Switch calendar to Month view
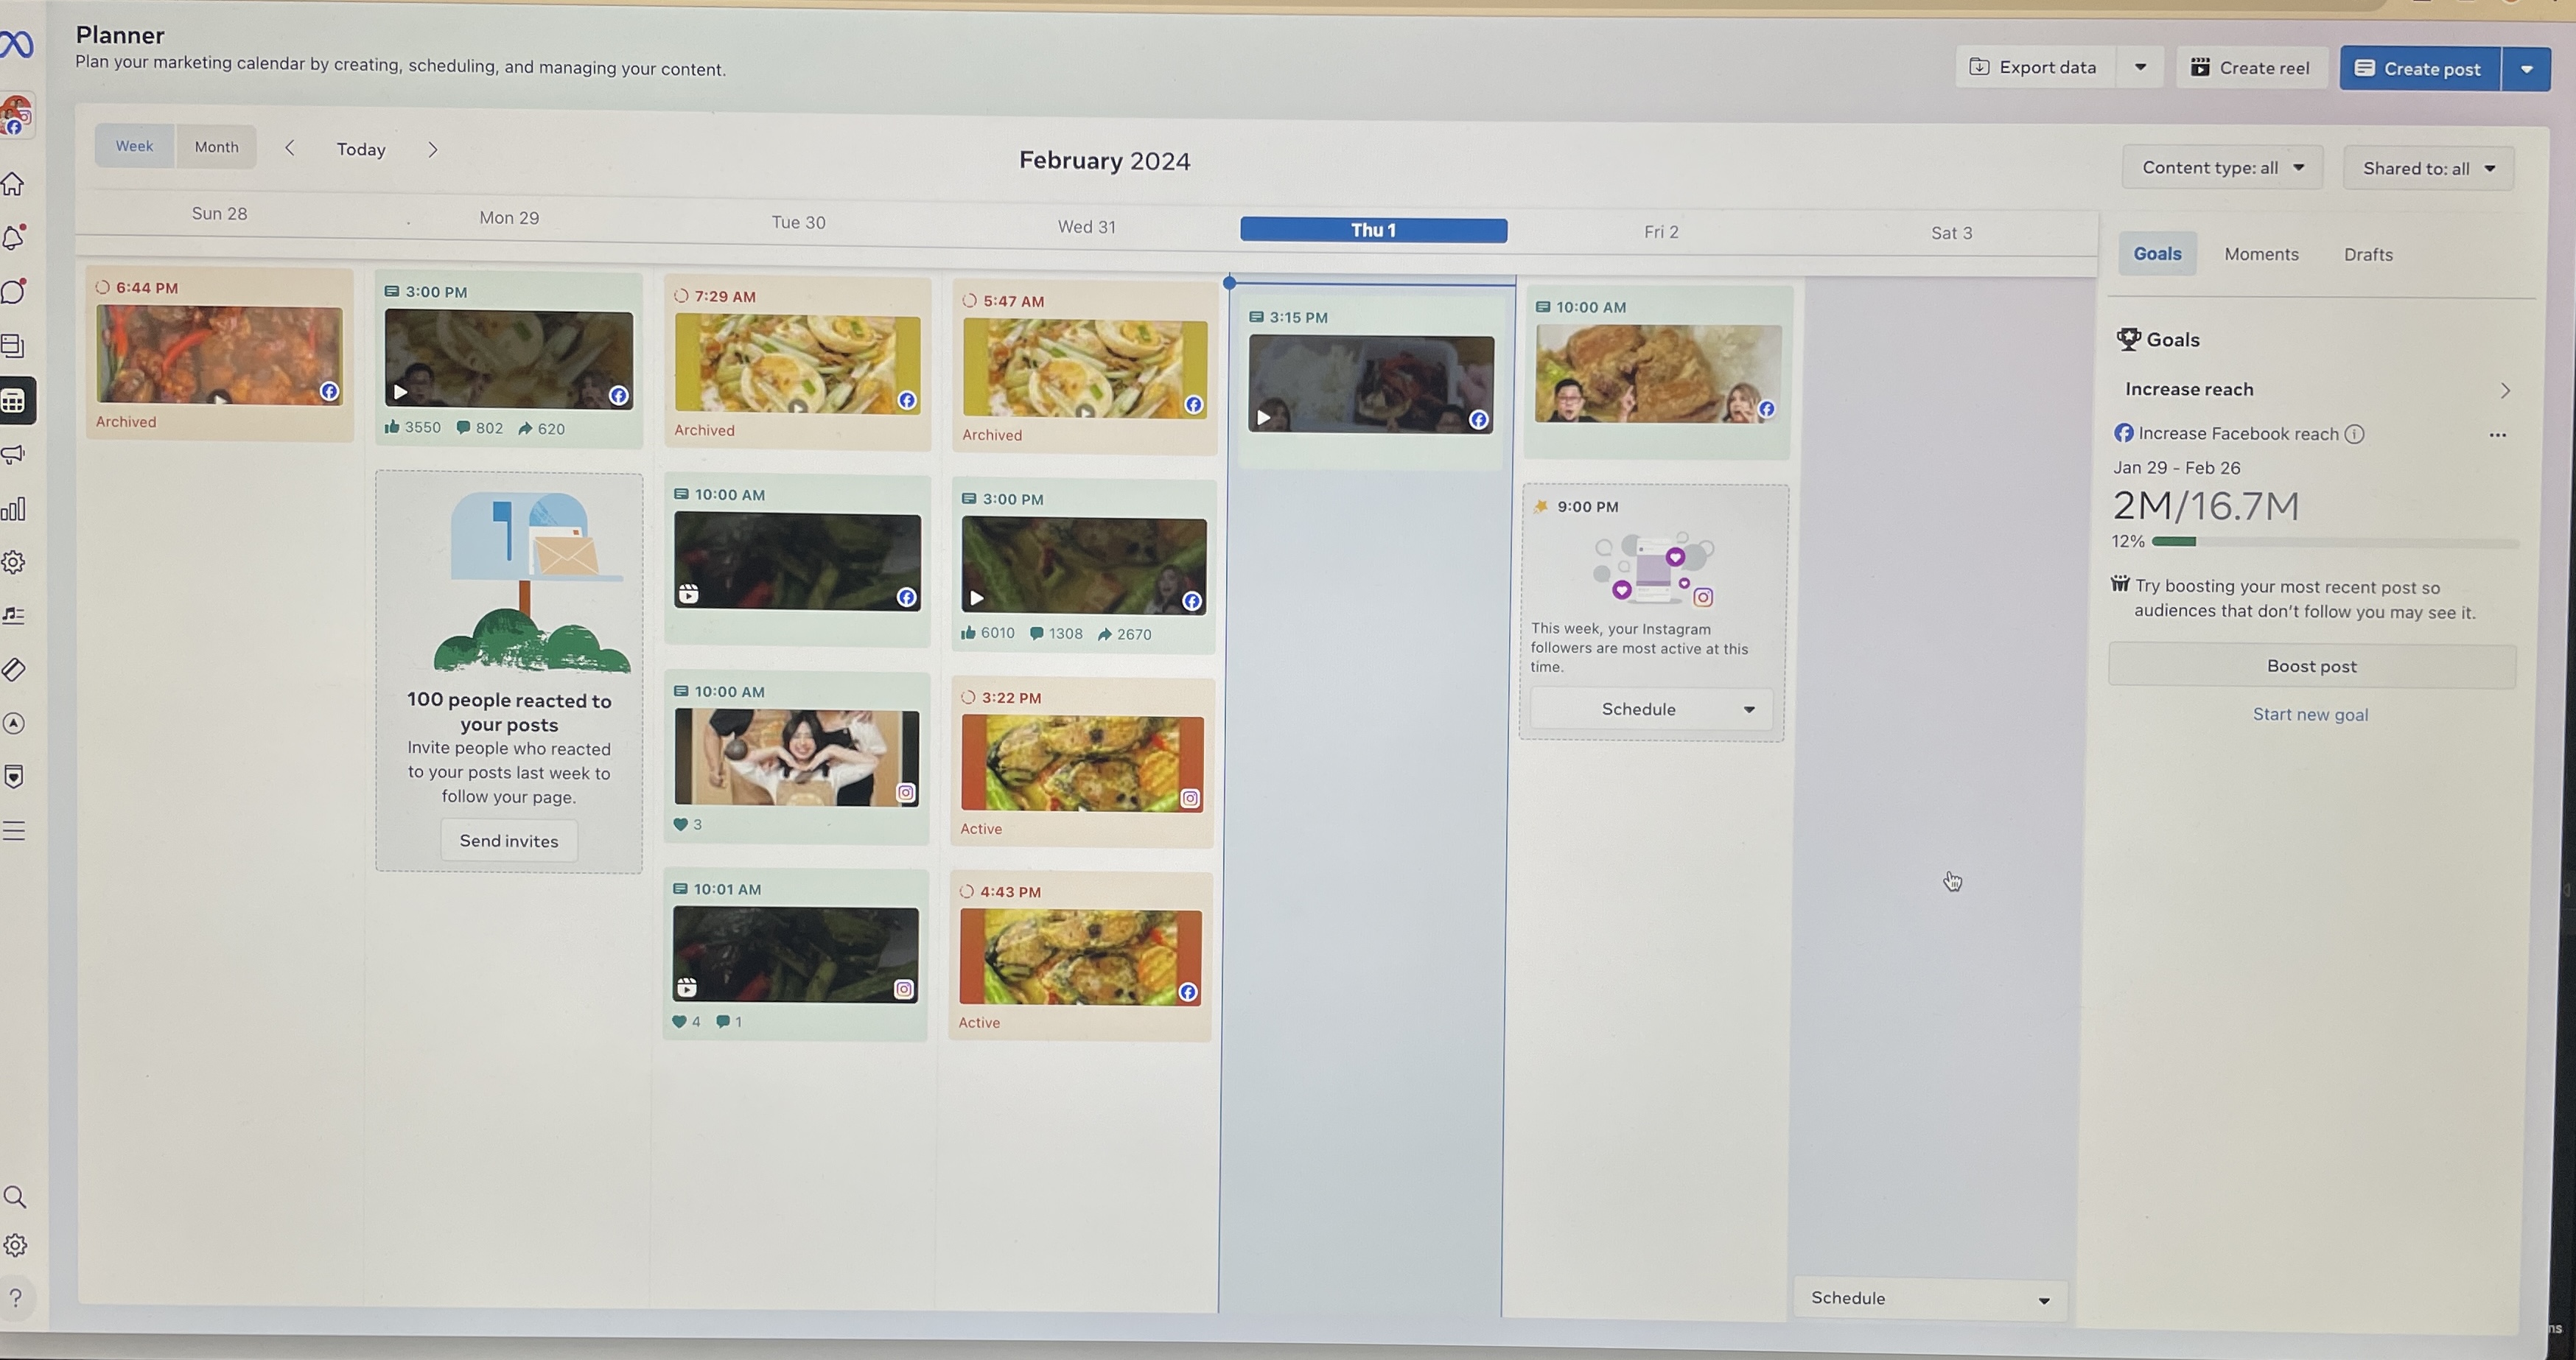 216,147
